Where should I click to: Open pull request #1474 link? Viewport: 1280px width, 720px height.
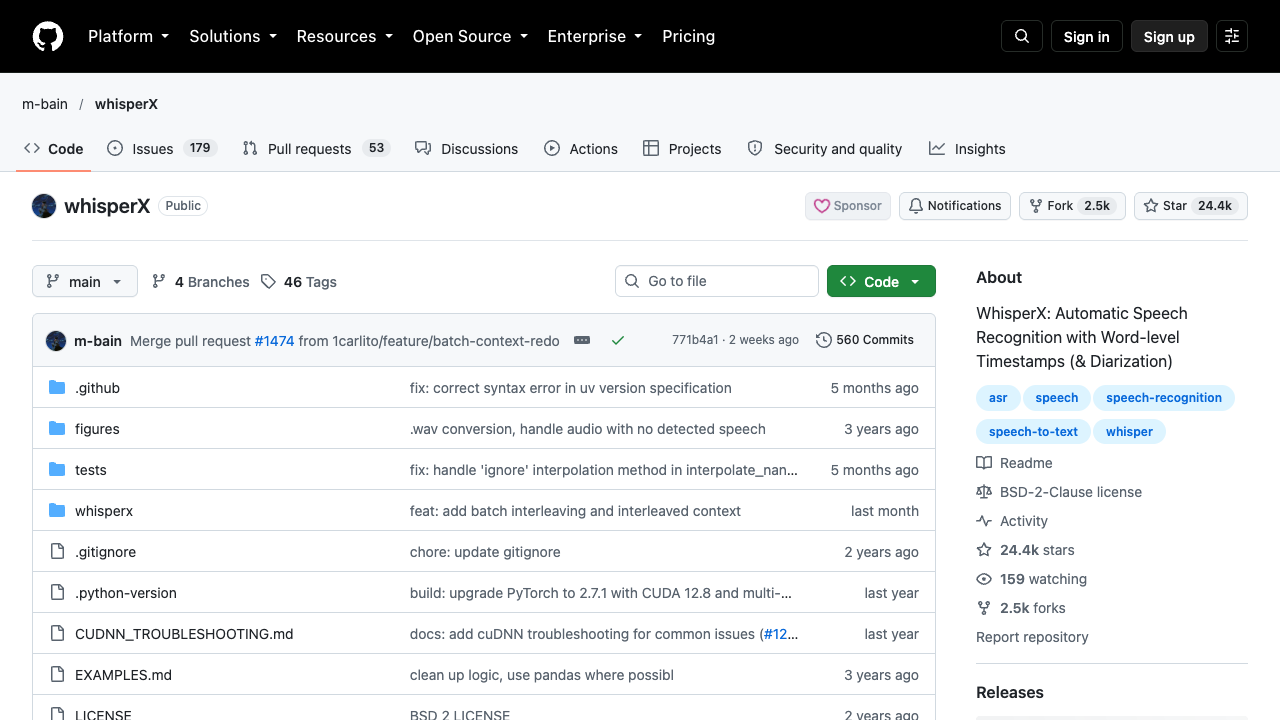click(x=274, y=341)
